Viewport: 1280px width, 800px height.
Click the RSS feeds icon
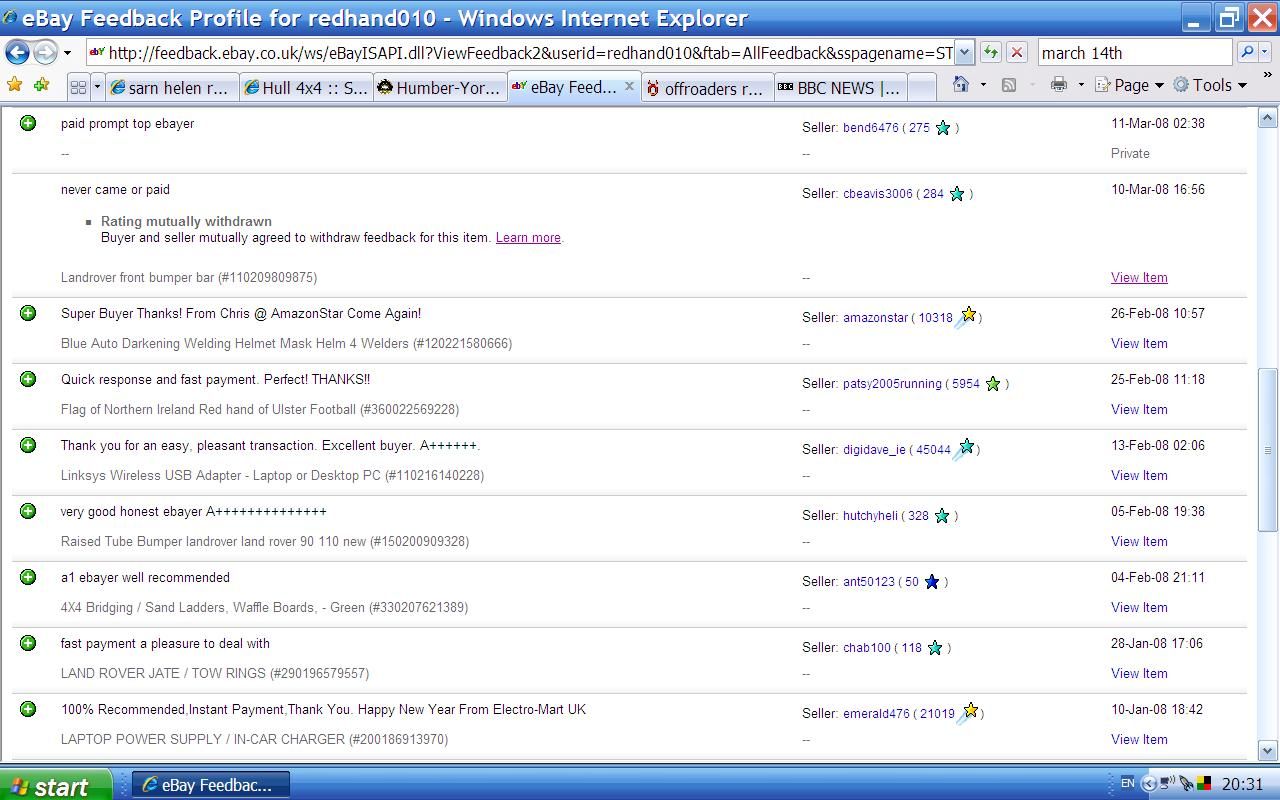[x=1009, y=85]
